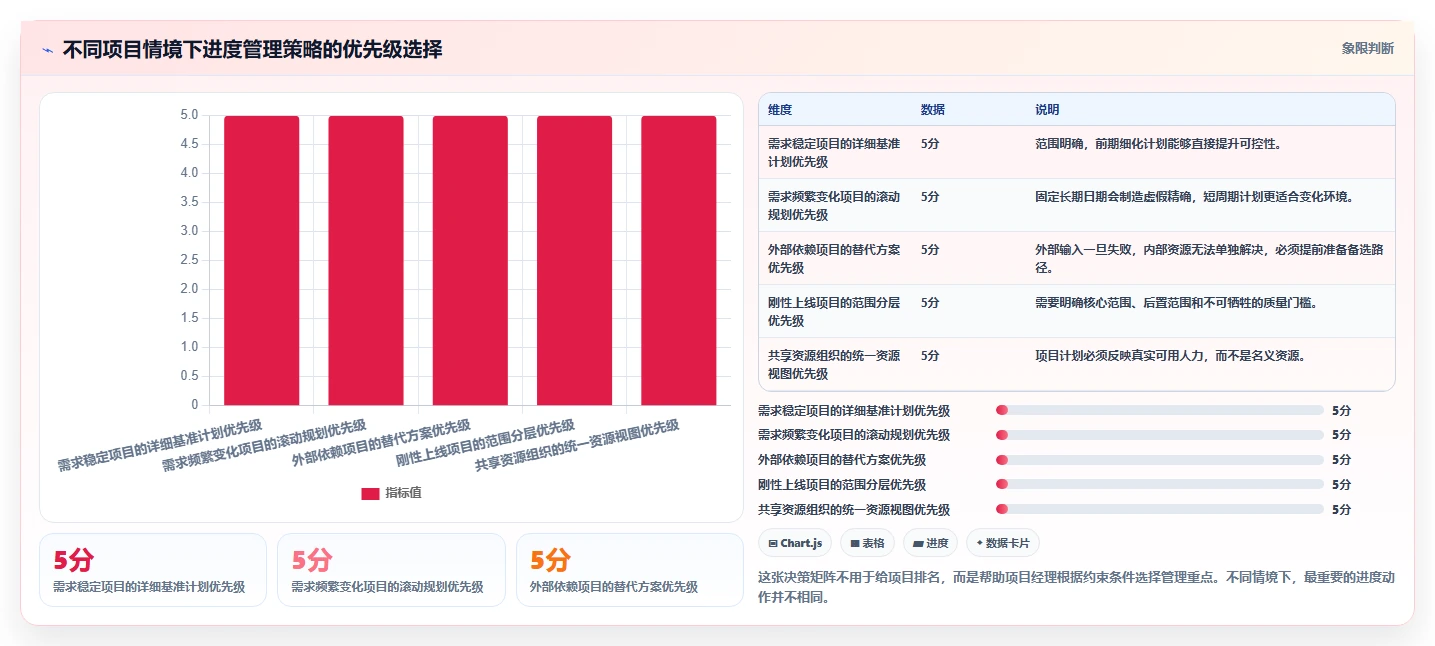
Task: Click the 进度 chip
Action: (930, 543)
